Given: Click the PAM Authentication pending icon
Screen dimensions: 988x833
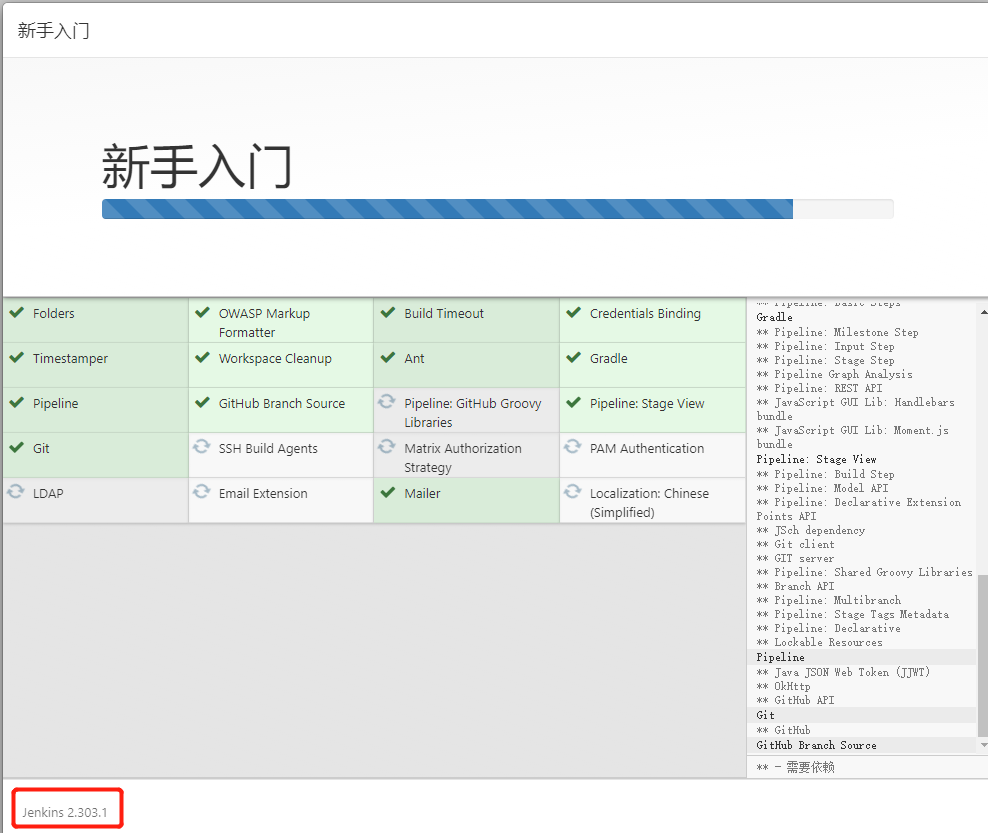Looking at the screenshot, I should pyautogui.click(x=573, y=447).
